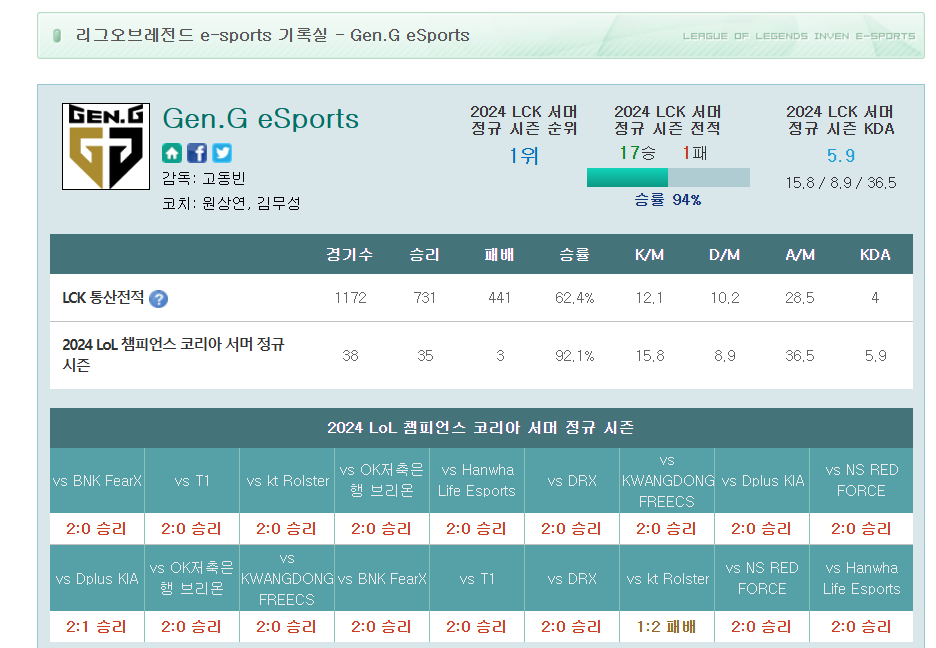Click the 731 wins cell
The width and height of the screenshot is (936, 648).
pos(424,298)
